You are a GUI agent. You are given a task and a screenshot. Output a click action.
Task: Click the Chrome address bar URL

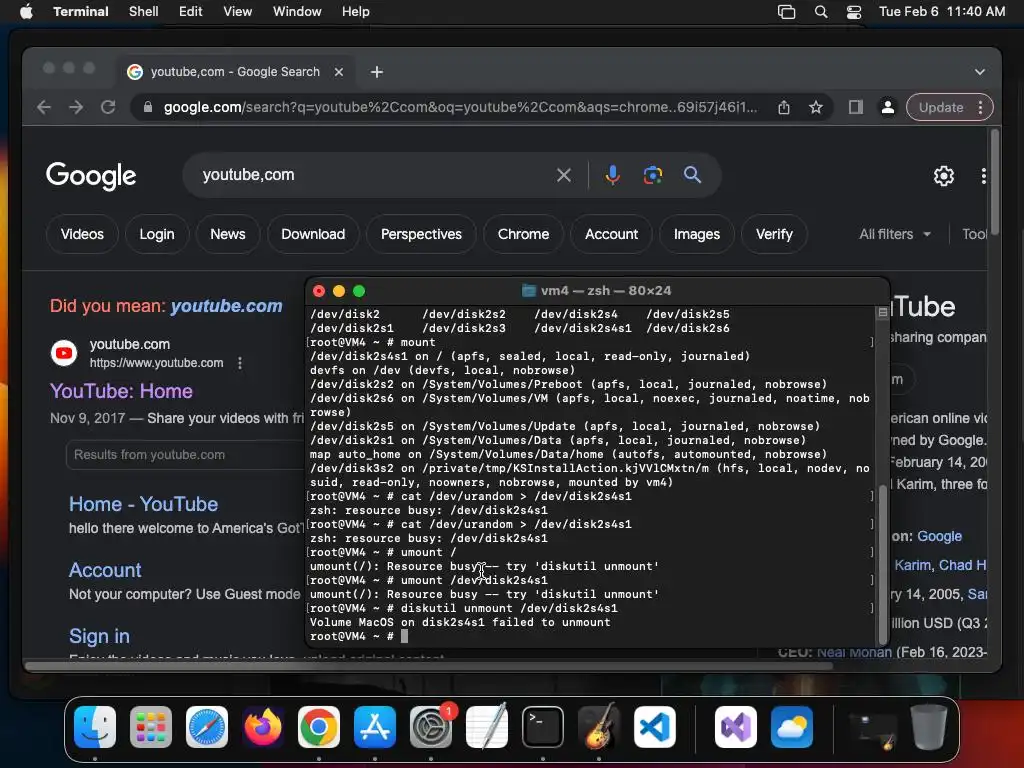pos(460,107)
